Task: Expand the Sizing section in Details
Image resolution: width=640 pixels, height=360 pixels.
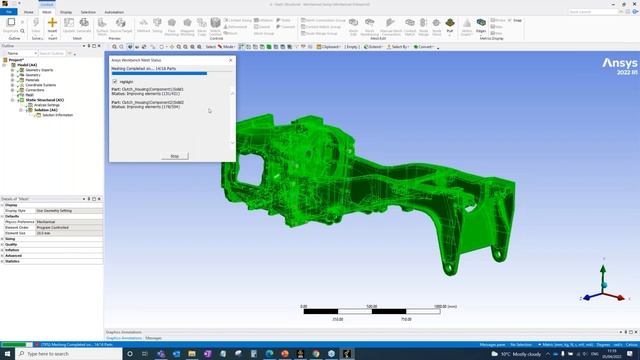Action: pyautogui.click(x=2, y=239)
